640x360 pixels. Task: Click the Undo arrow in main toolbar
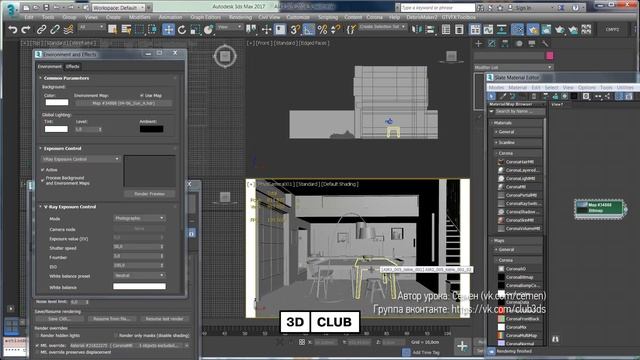[13, 29]
